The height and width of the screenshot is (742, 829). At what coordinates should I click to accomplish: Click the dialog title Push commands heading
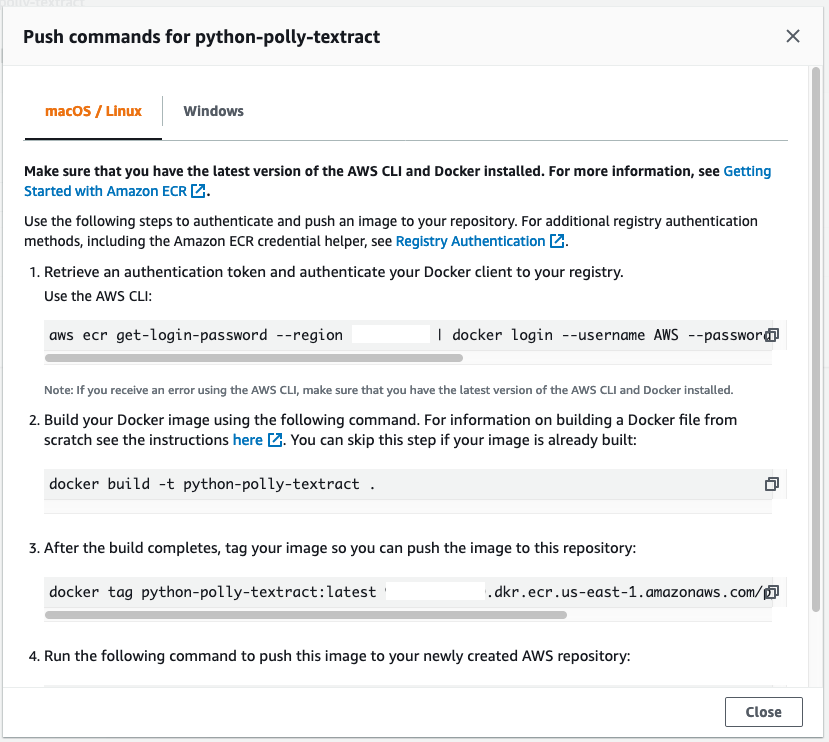coord(201,37)
